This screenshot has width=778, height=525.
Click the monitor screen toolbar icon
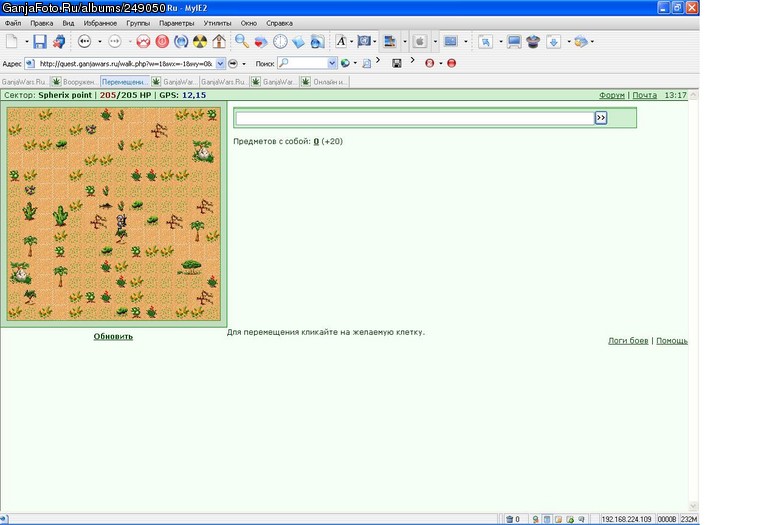point(514,41)
